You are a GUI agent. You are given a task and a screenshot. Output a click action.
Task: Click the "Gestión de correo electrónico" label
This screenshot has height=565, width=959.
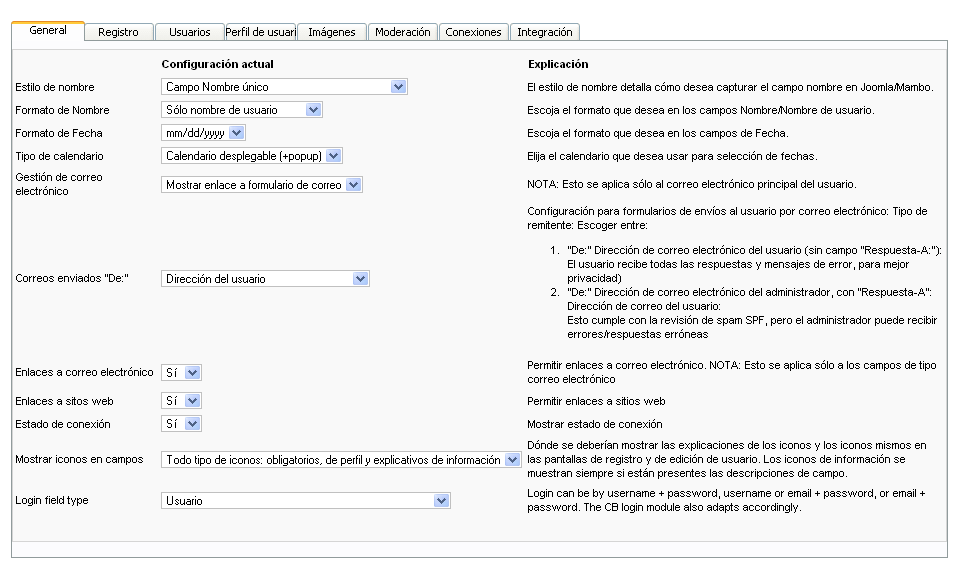59,184
